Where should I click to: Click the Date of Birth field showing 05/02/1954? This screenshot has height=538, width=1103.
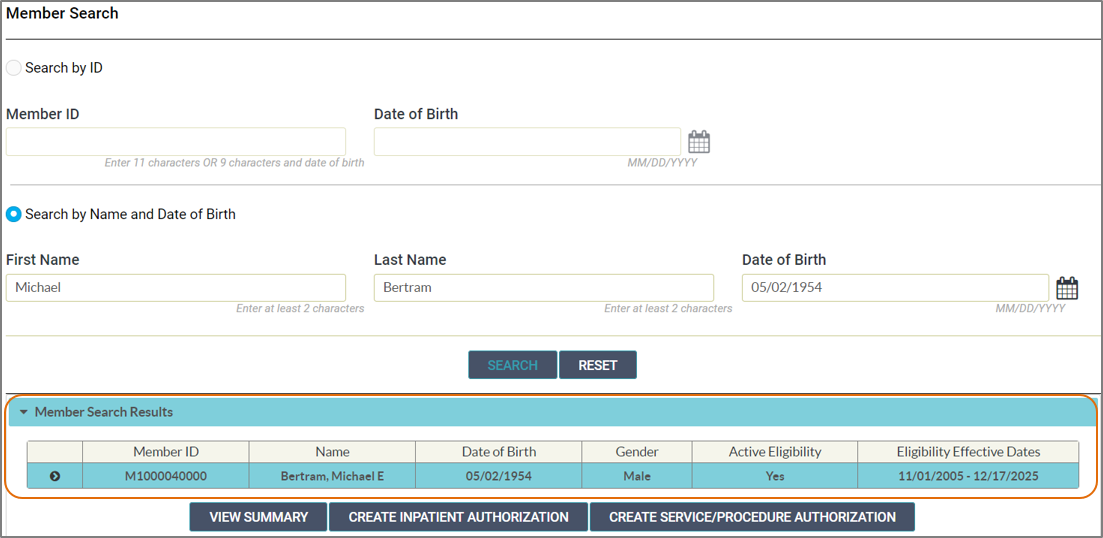[x=895, y=288]
